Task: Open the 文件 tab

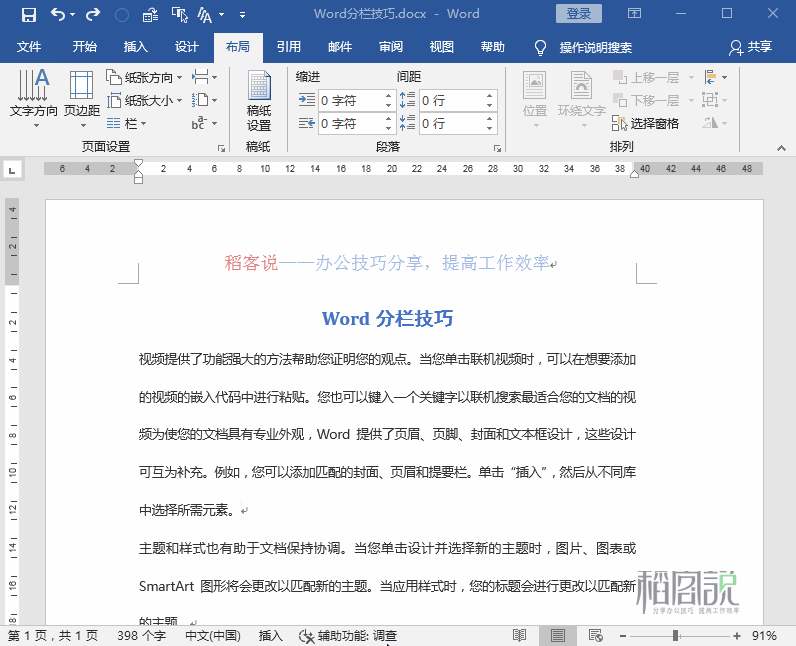Action: 28,47
